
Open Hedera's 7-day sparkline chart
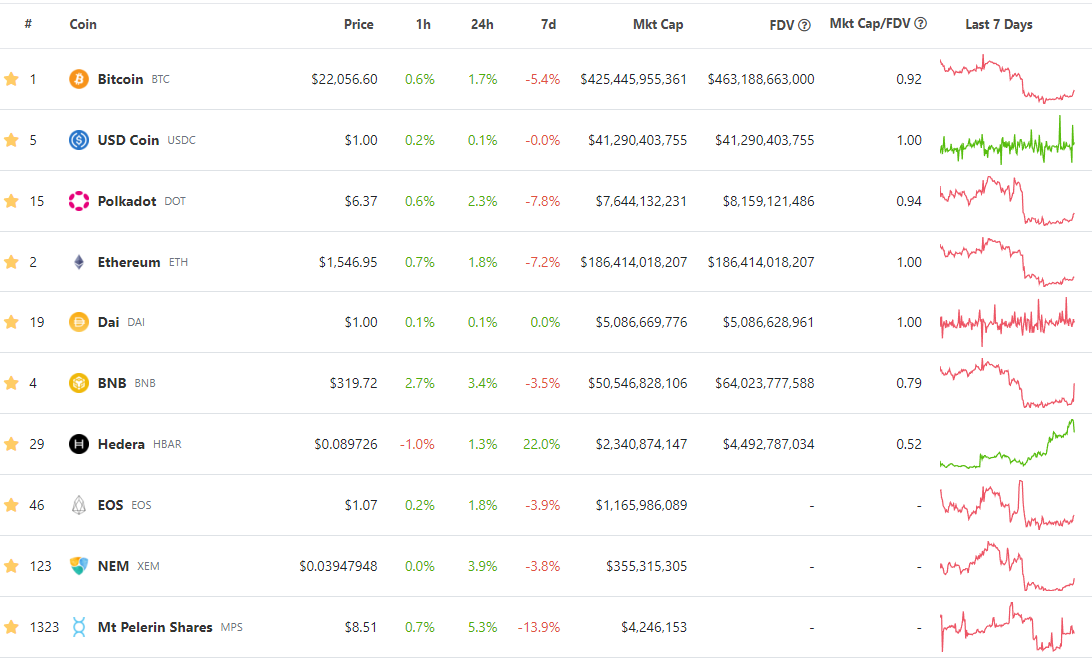1007,444
